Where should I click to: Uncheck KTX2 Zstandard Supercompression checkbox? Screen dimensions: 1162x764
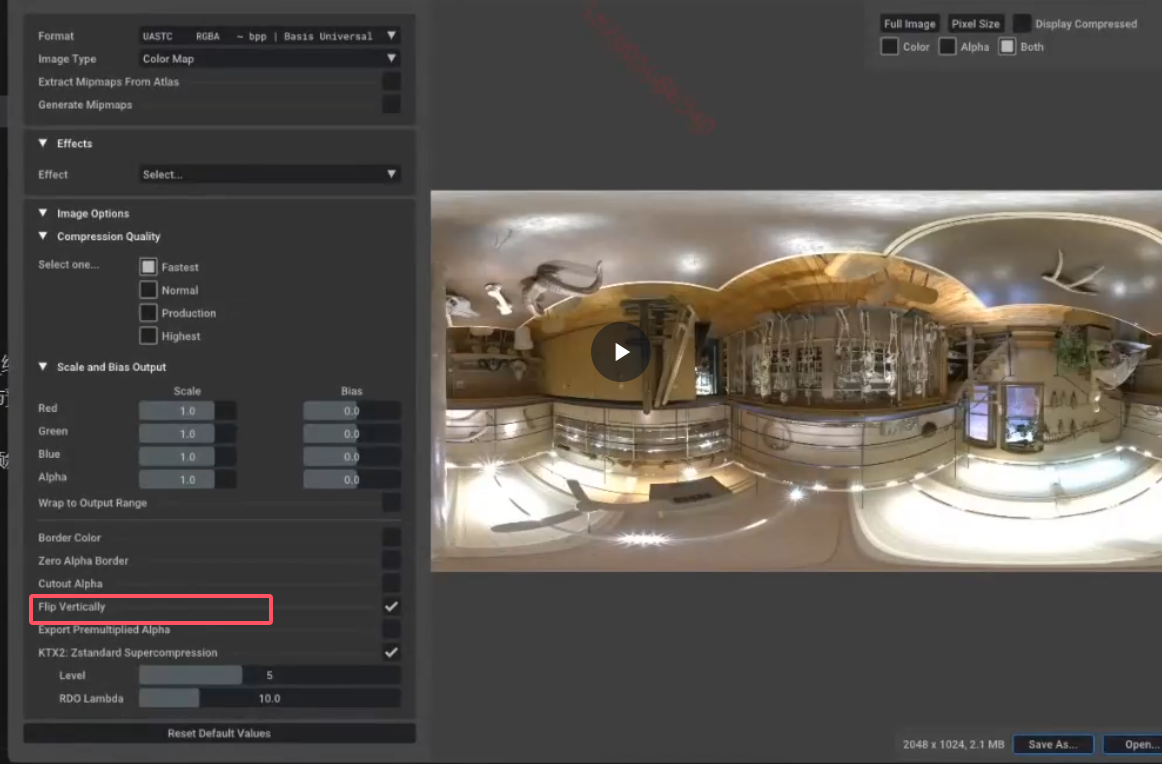(391, 652)
